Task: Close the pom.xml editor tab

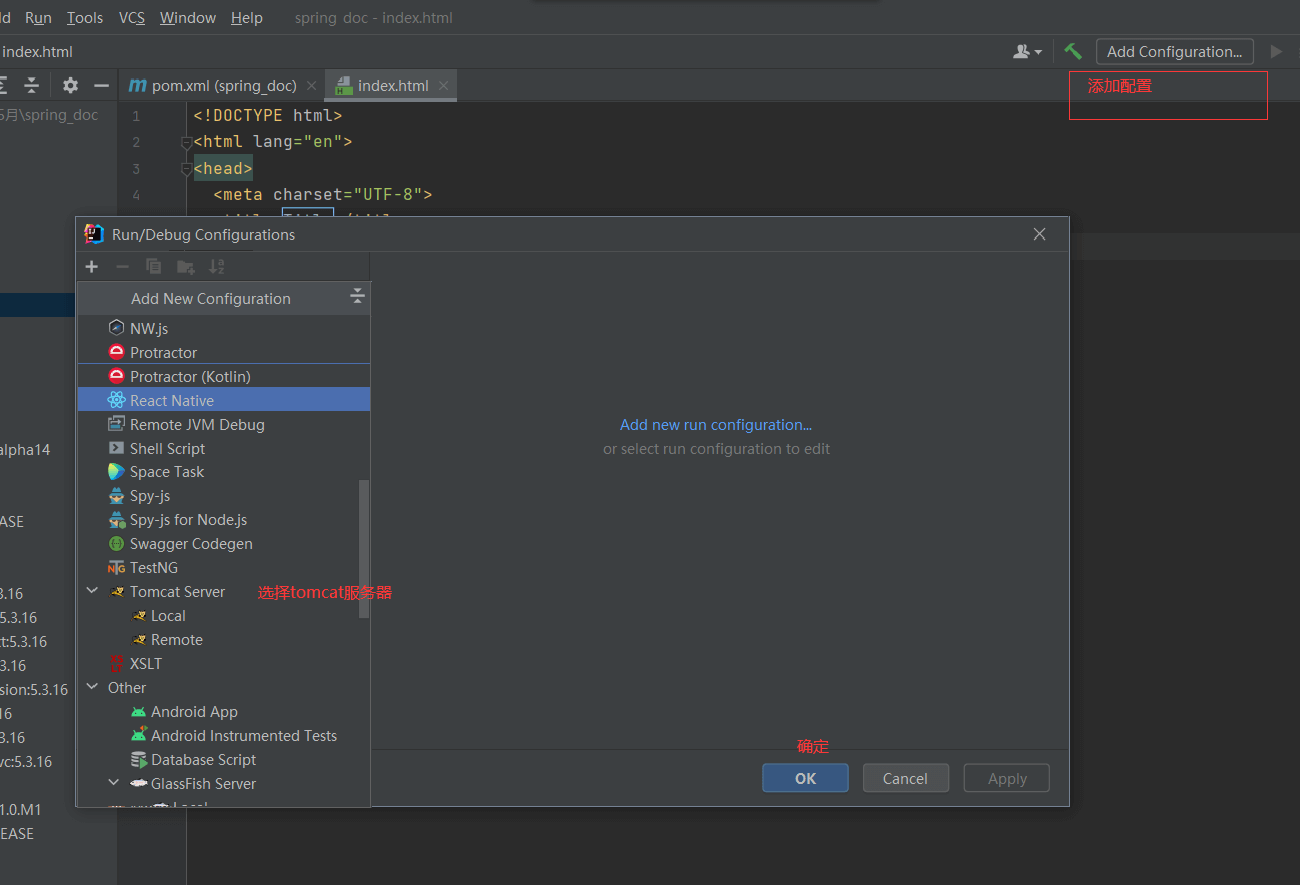Action: pos(312,86)
